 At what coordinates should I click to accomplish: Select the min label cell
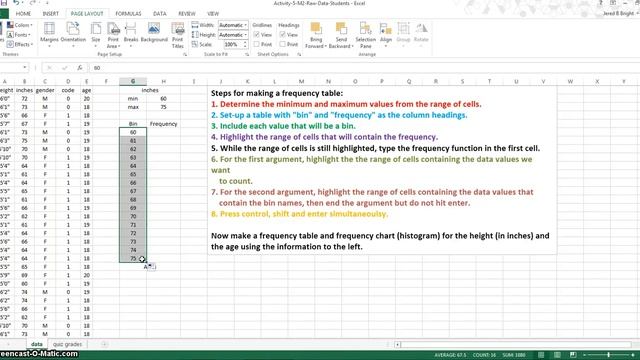133,98
